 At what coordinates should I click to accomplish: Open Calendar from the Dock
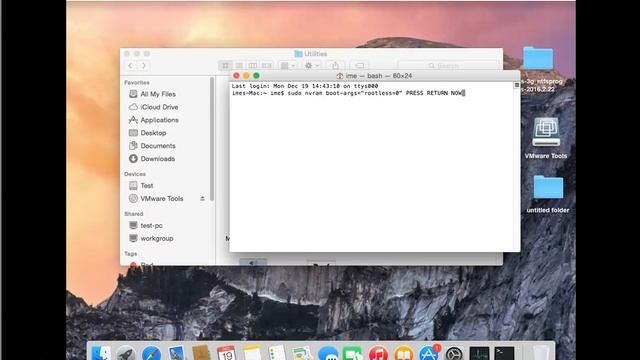(227, 353)
